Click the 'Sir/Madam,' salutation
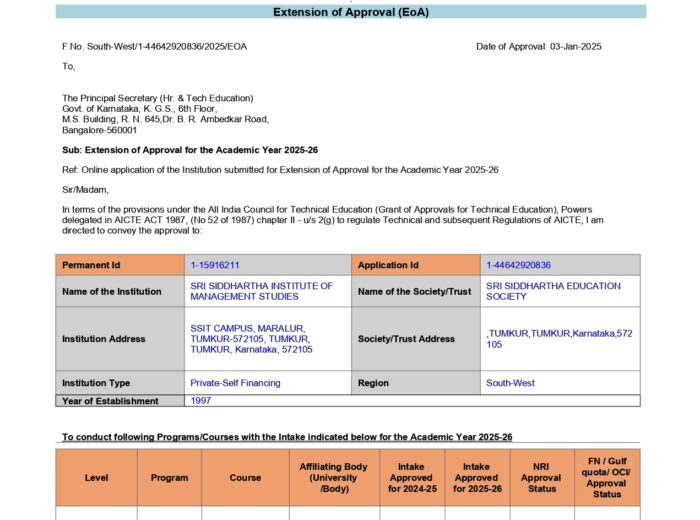The width and height of the screenshot is (700, 520). pos(85,190)
